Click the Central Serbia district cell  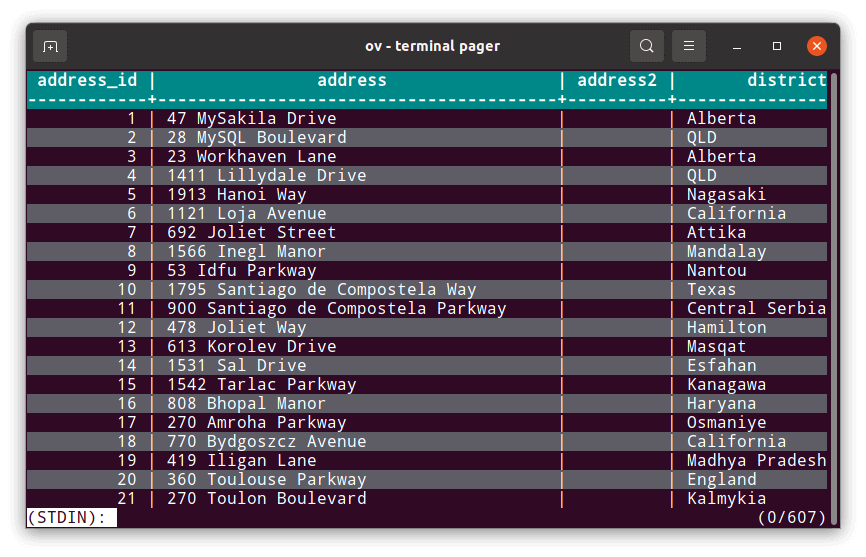click(757, 309)
